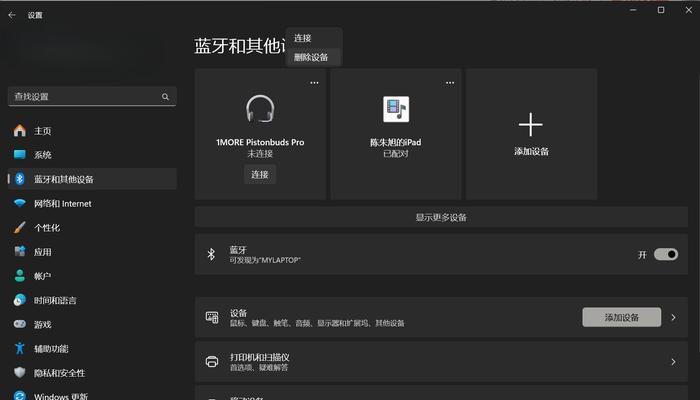This screenshot has height=400, width=700.
Task: Click the 应用 apps icon
Action: click(x=20, y=252)
